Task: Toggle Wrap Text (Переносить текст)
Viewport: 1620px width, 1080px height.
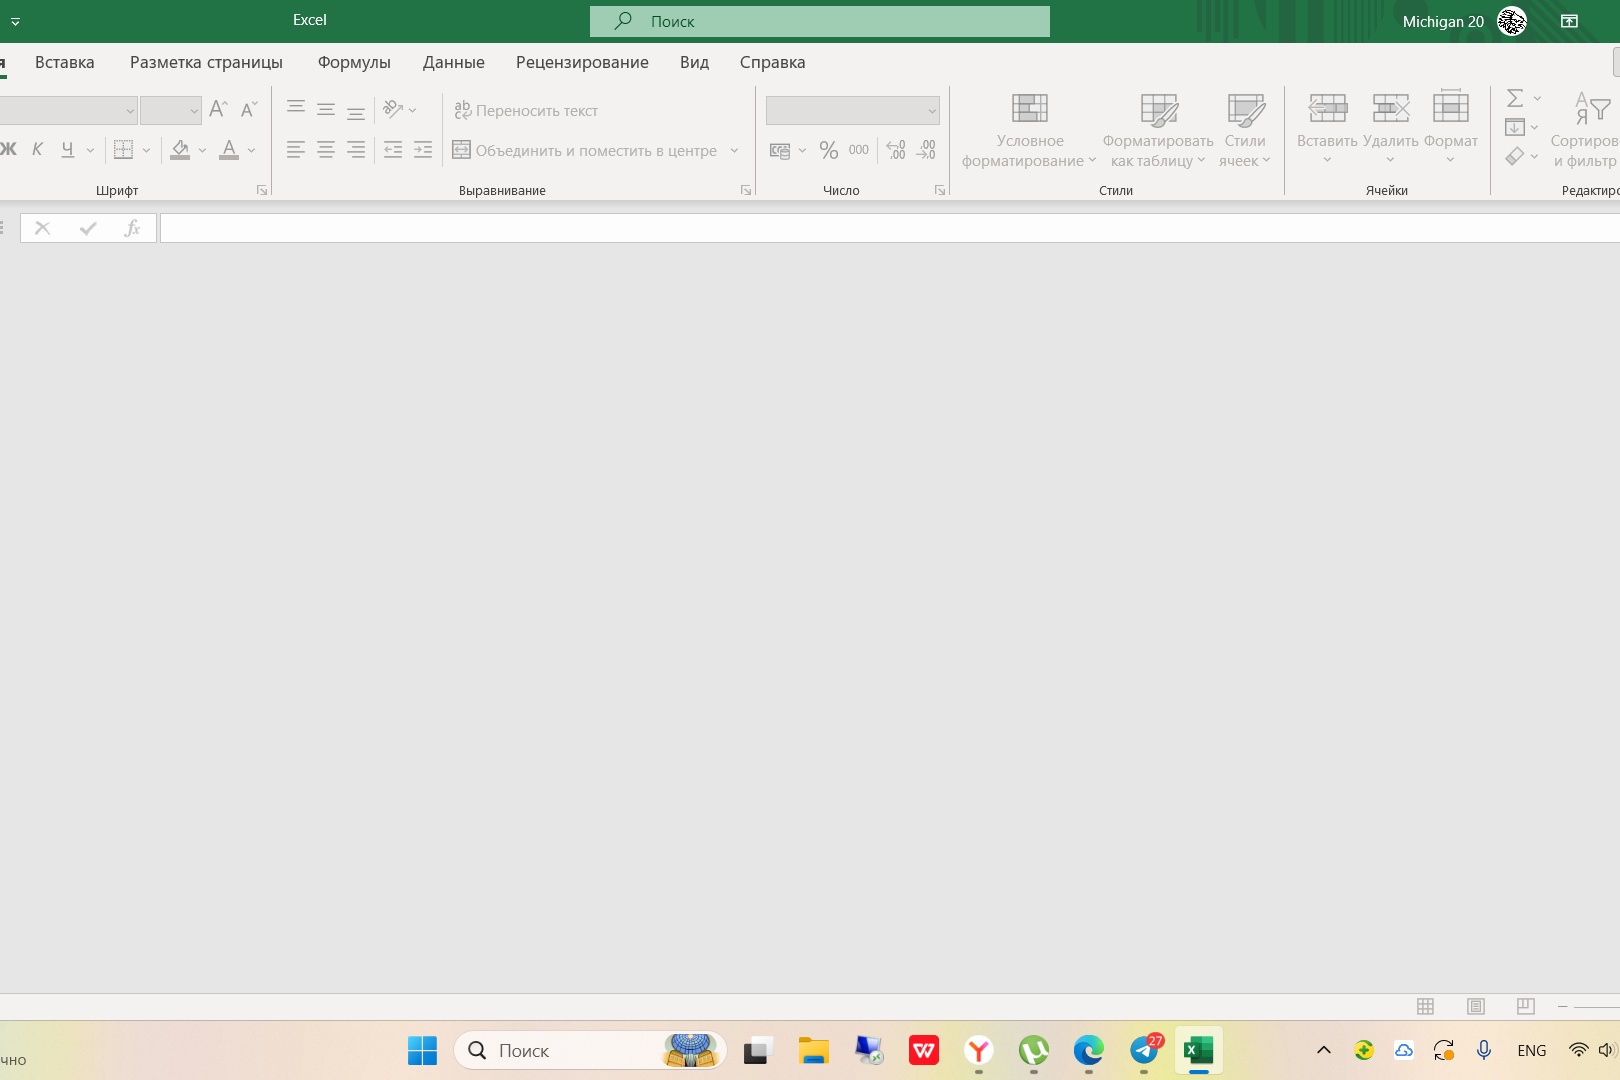Action: point(526,110)
